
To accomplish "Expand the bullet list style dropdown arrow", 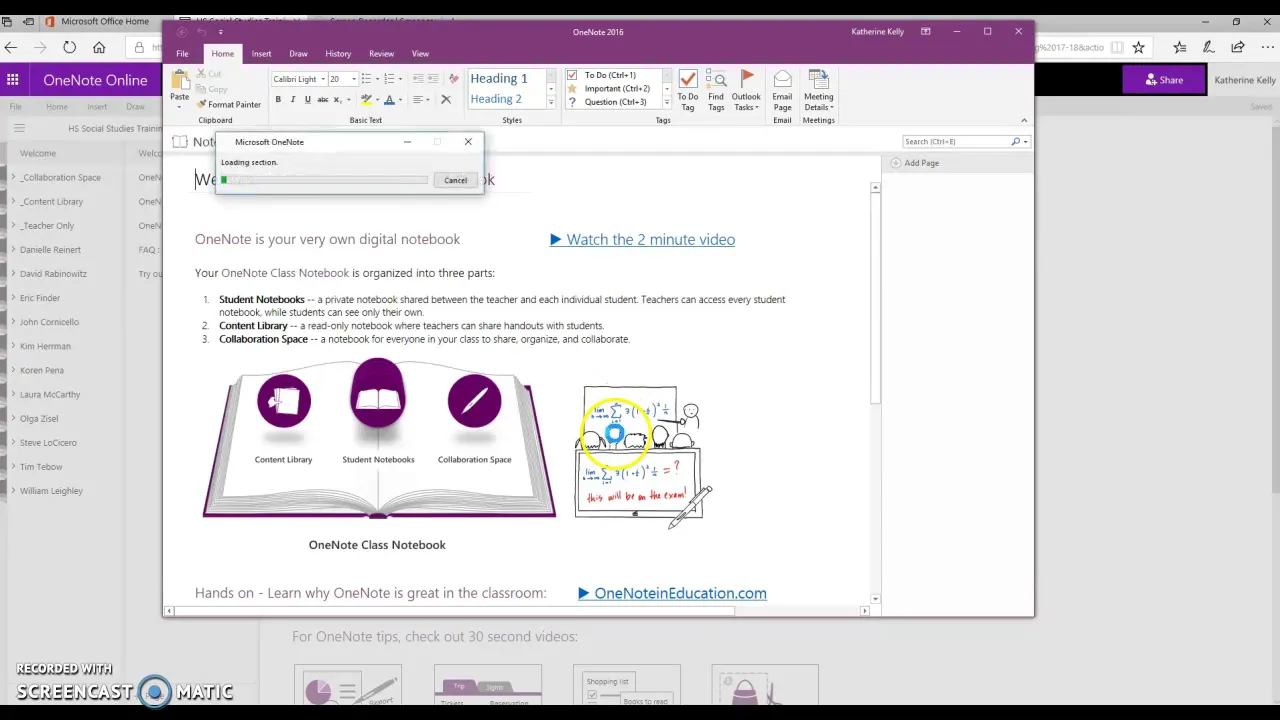I will tap(377, 79).
